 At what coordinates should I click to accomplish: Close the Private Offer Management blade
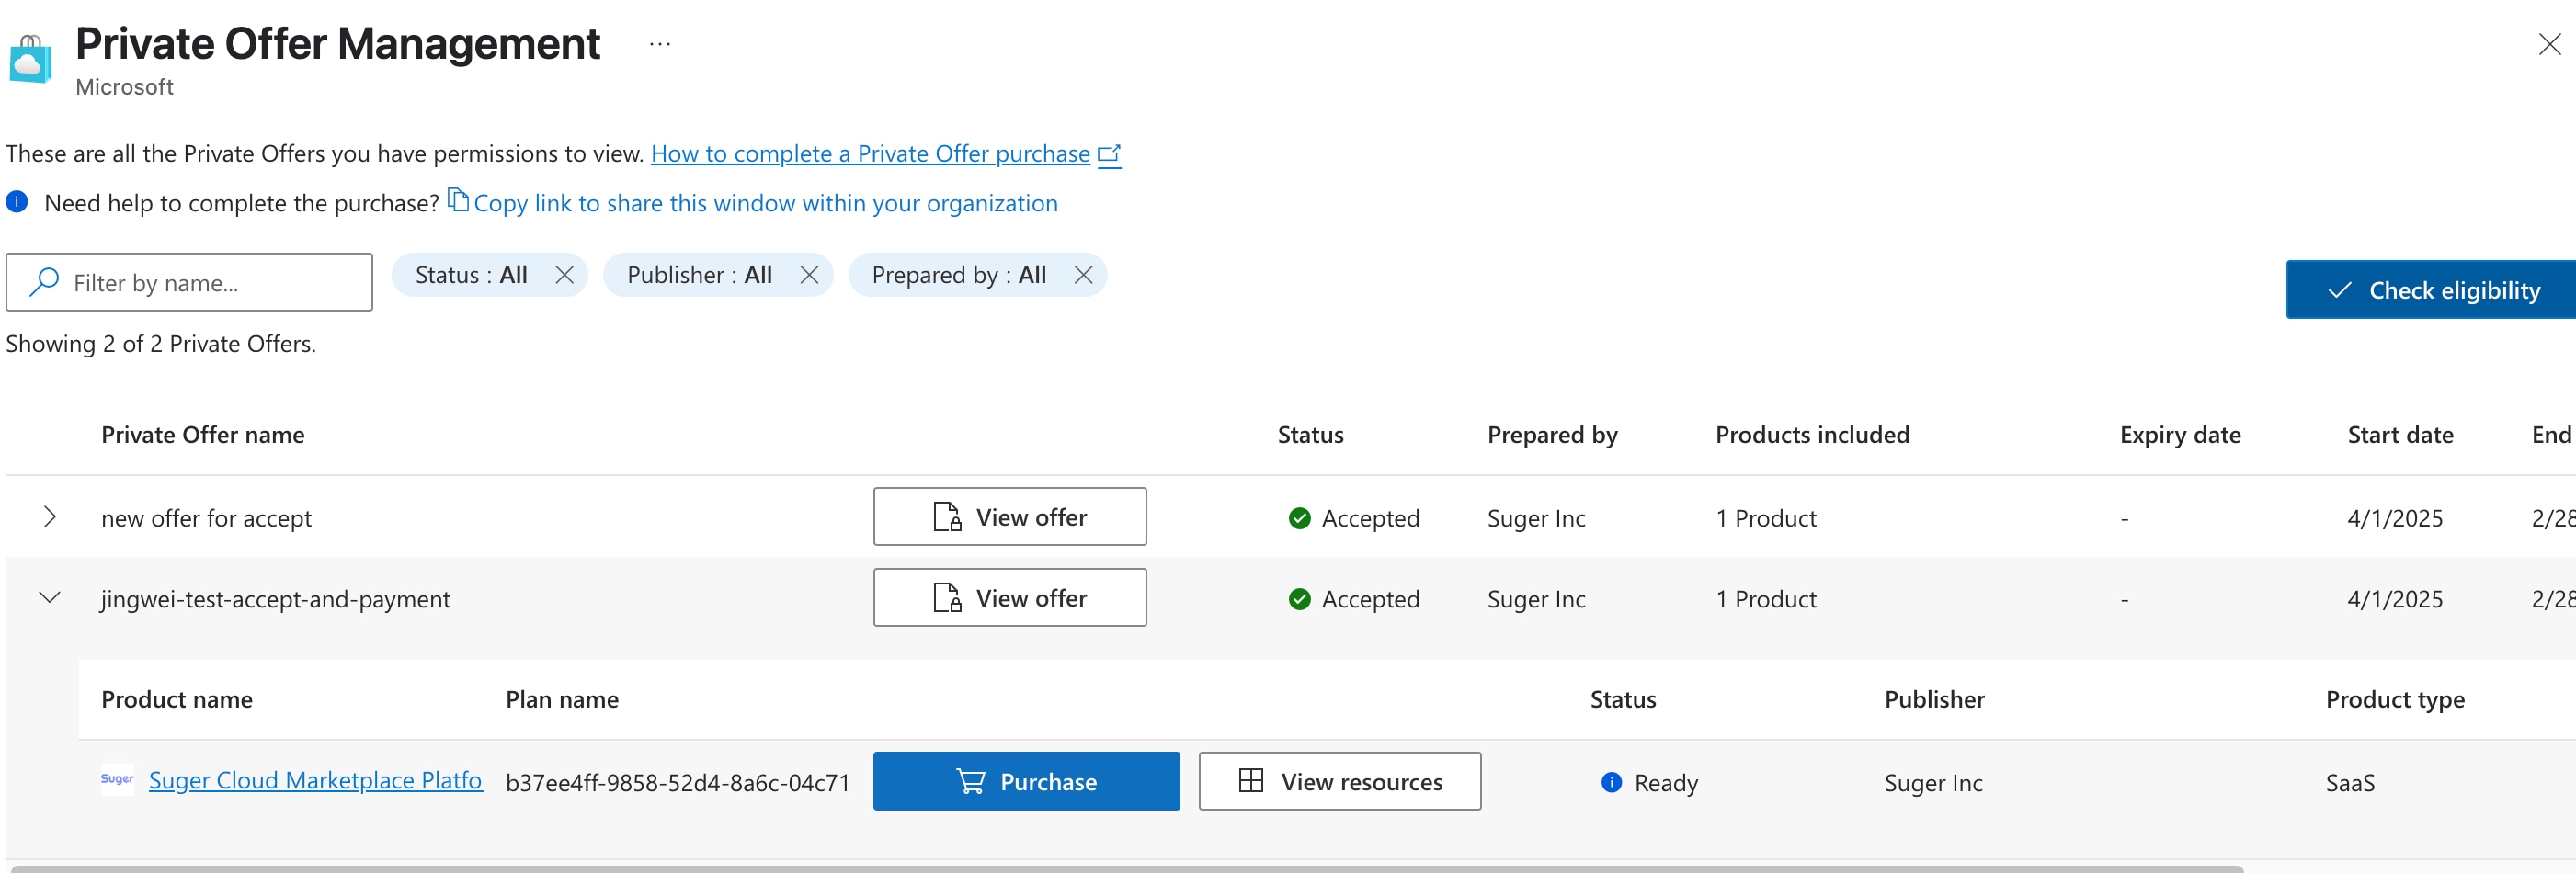click(2549, 44)
